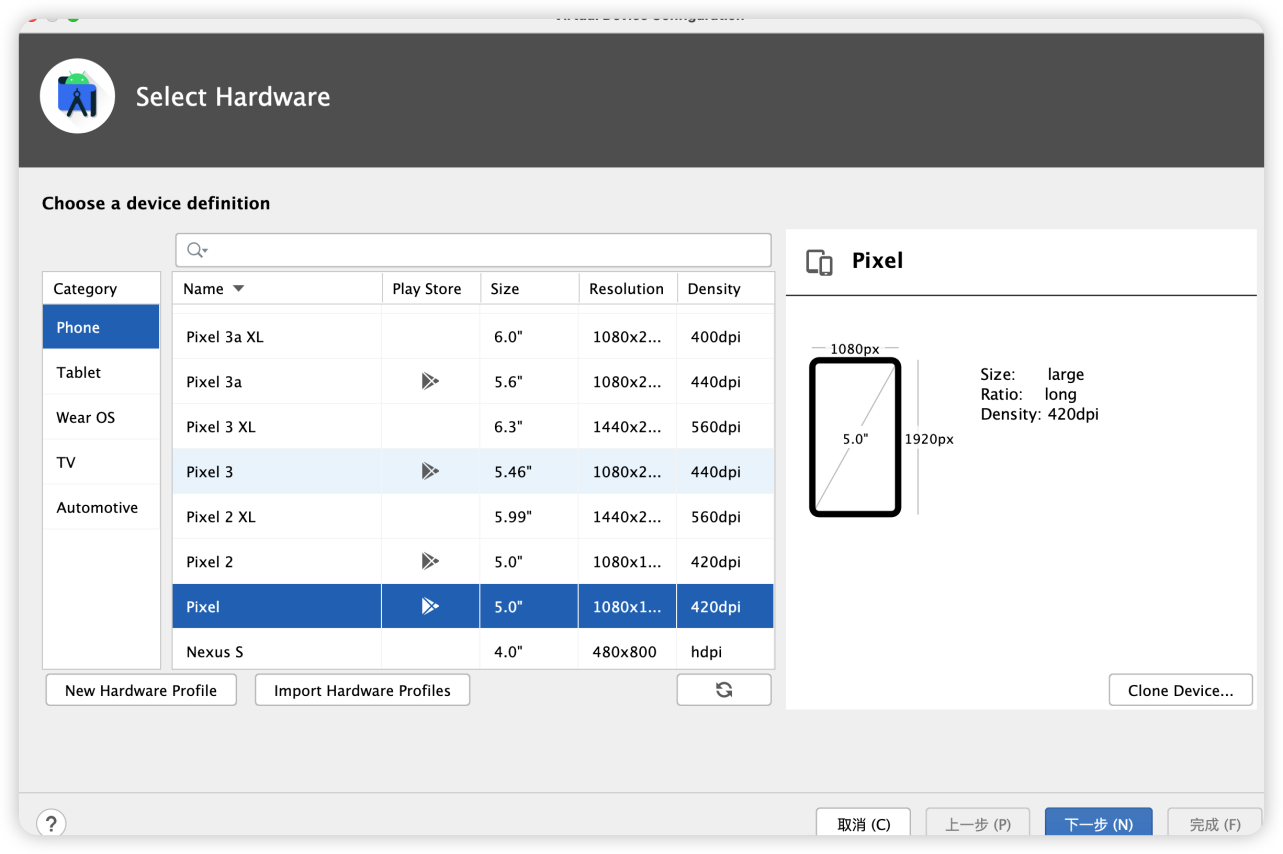
Task: Click the Clone Device... button
Action: [x=1180, y=690]
